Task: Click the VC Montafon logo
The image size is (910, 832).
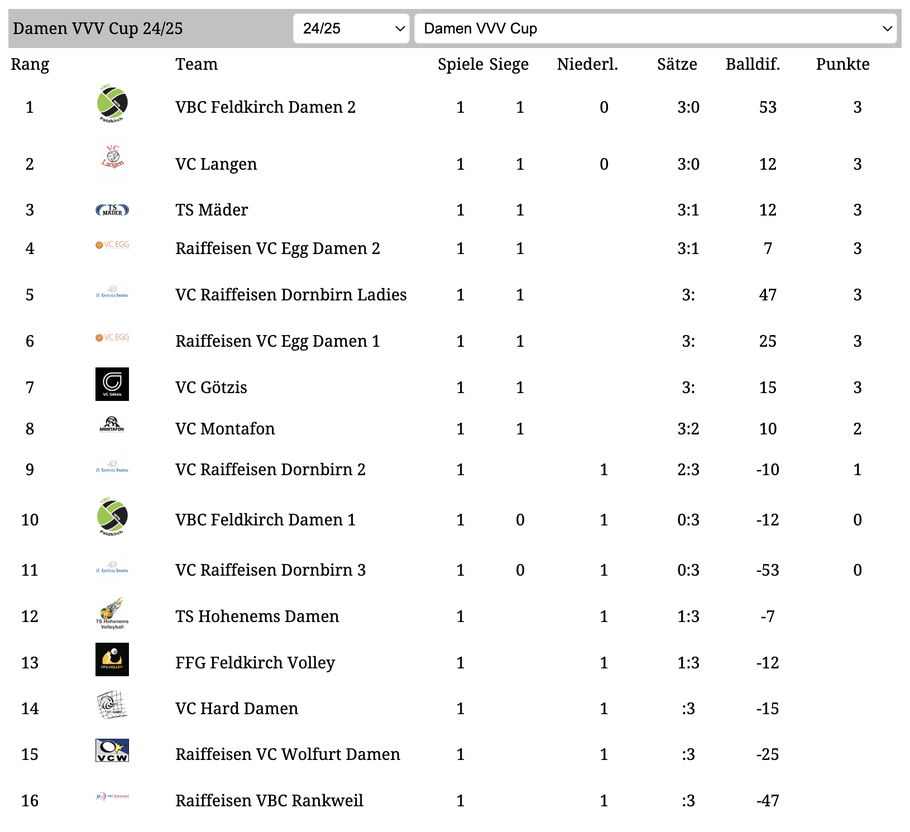Action: point(112,425)
